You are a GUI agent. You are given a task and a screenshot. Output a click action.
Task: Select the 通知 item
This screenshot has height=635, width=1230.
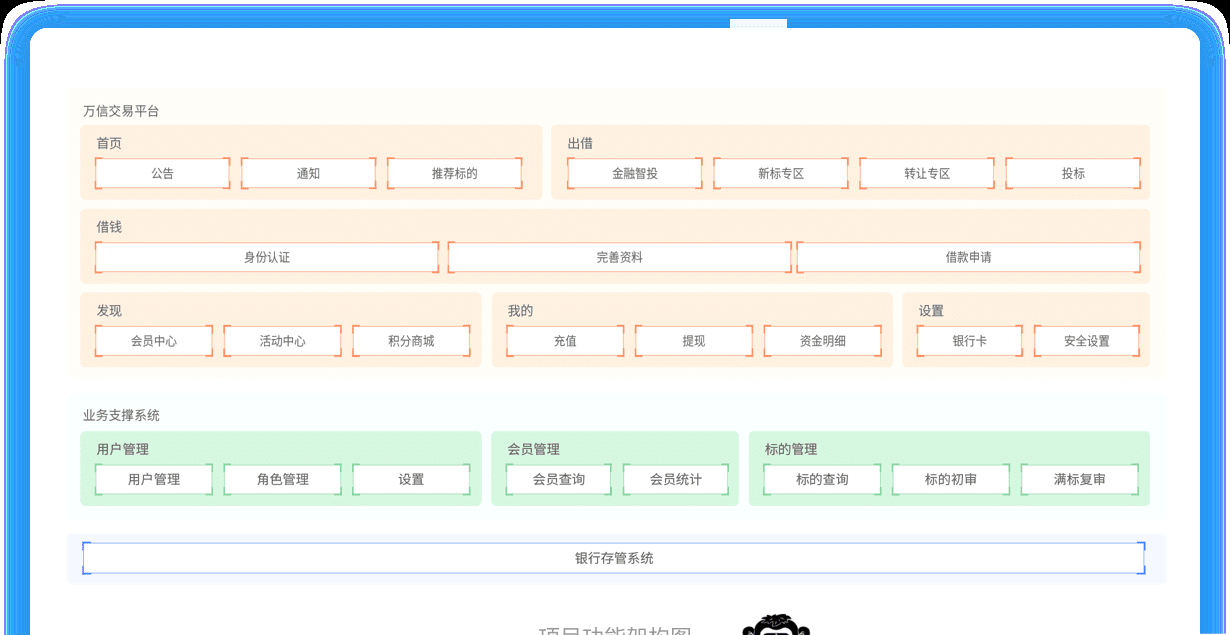point(307,172)
